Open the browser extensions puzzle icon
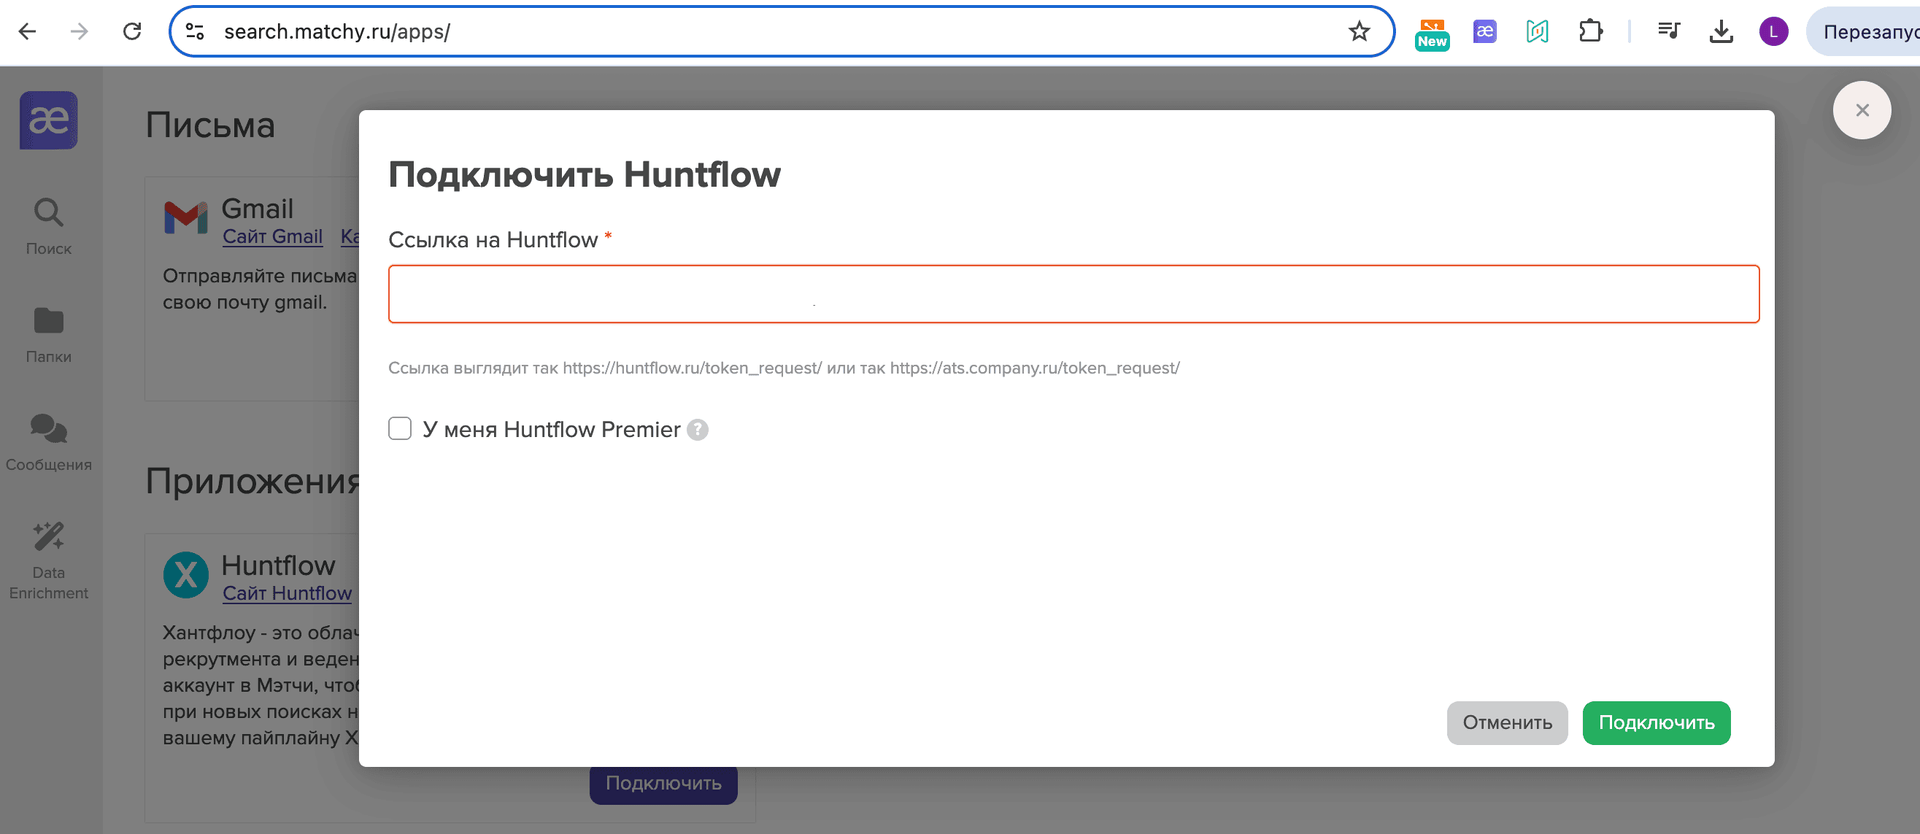Image resolution: width=1920 pixels, height=834 pixels. coord(1590,32)
